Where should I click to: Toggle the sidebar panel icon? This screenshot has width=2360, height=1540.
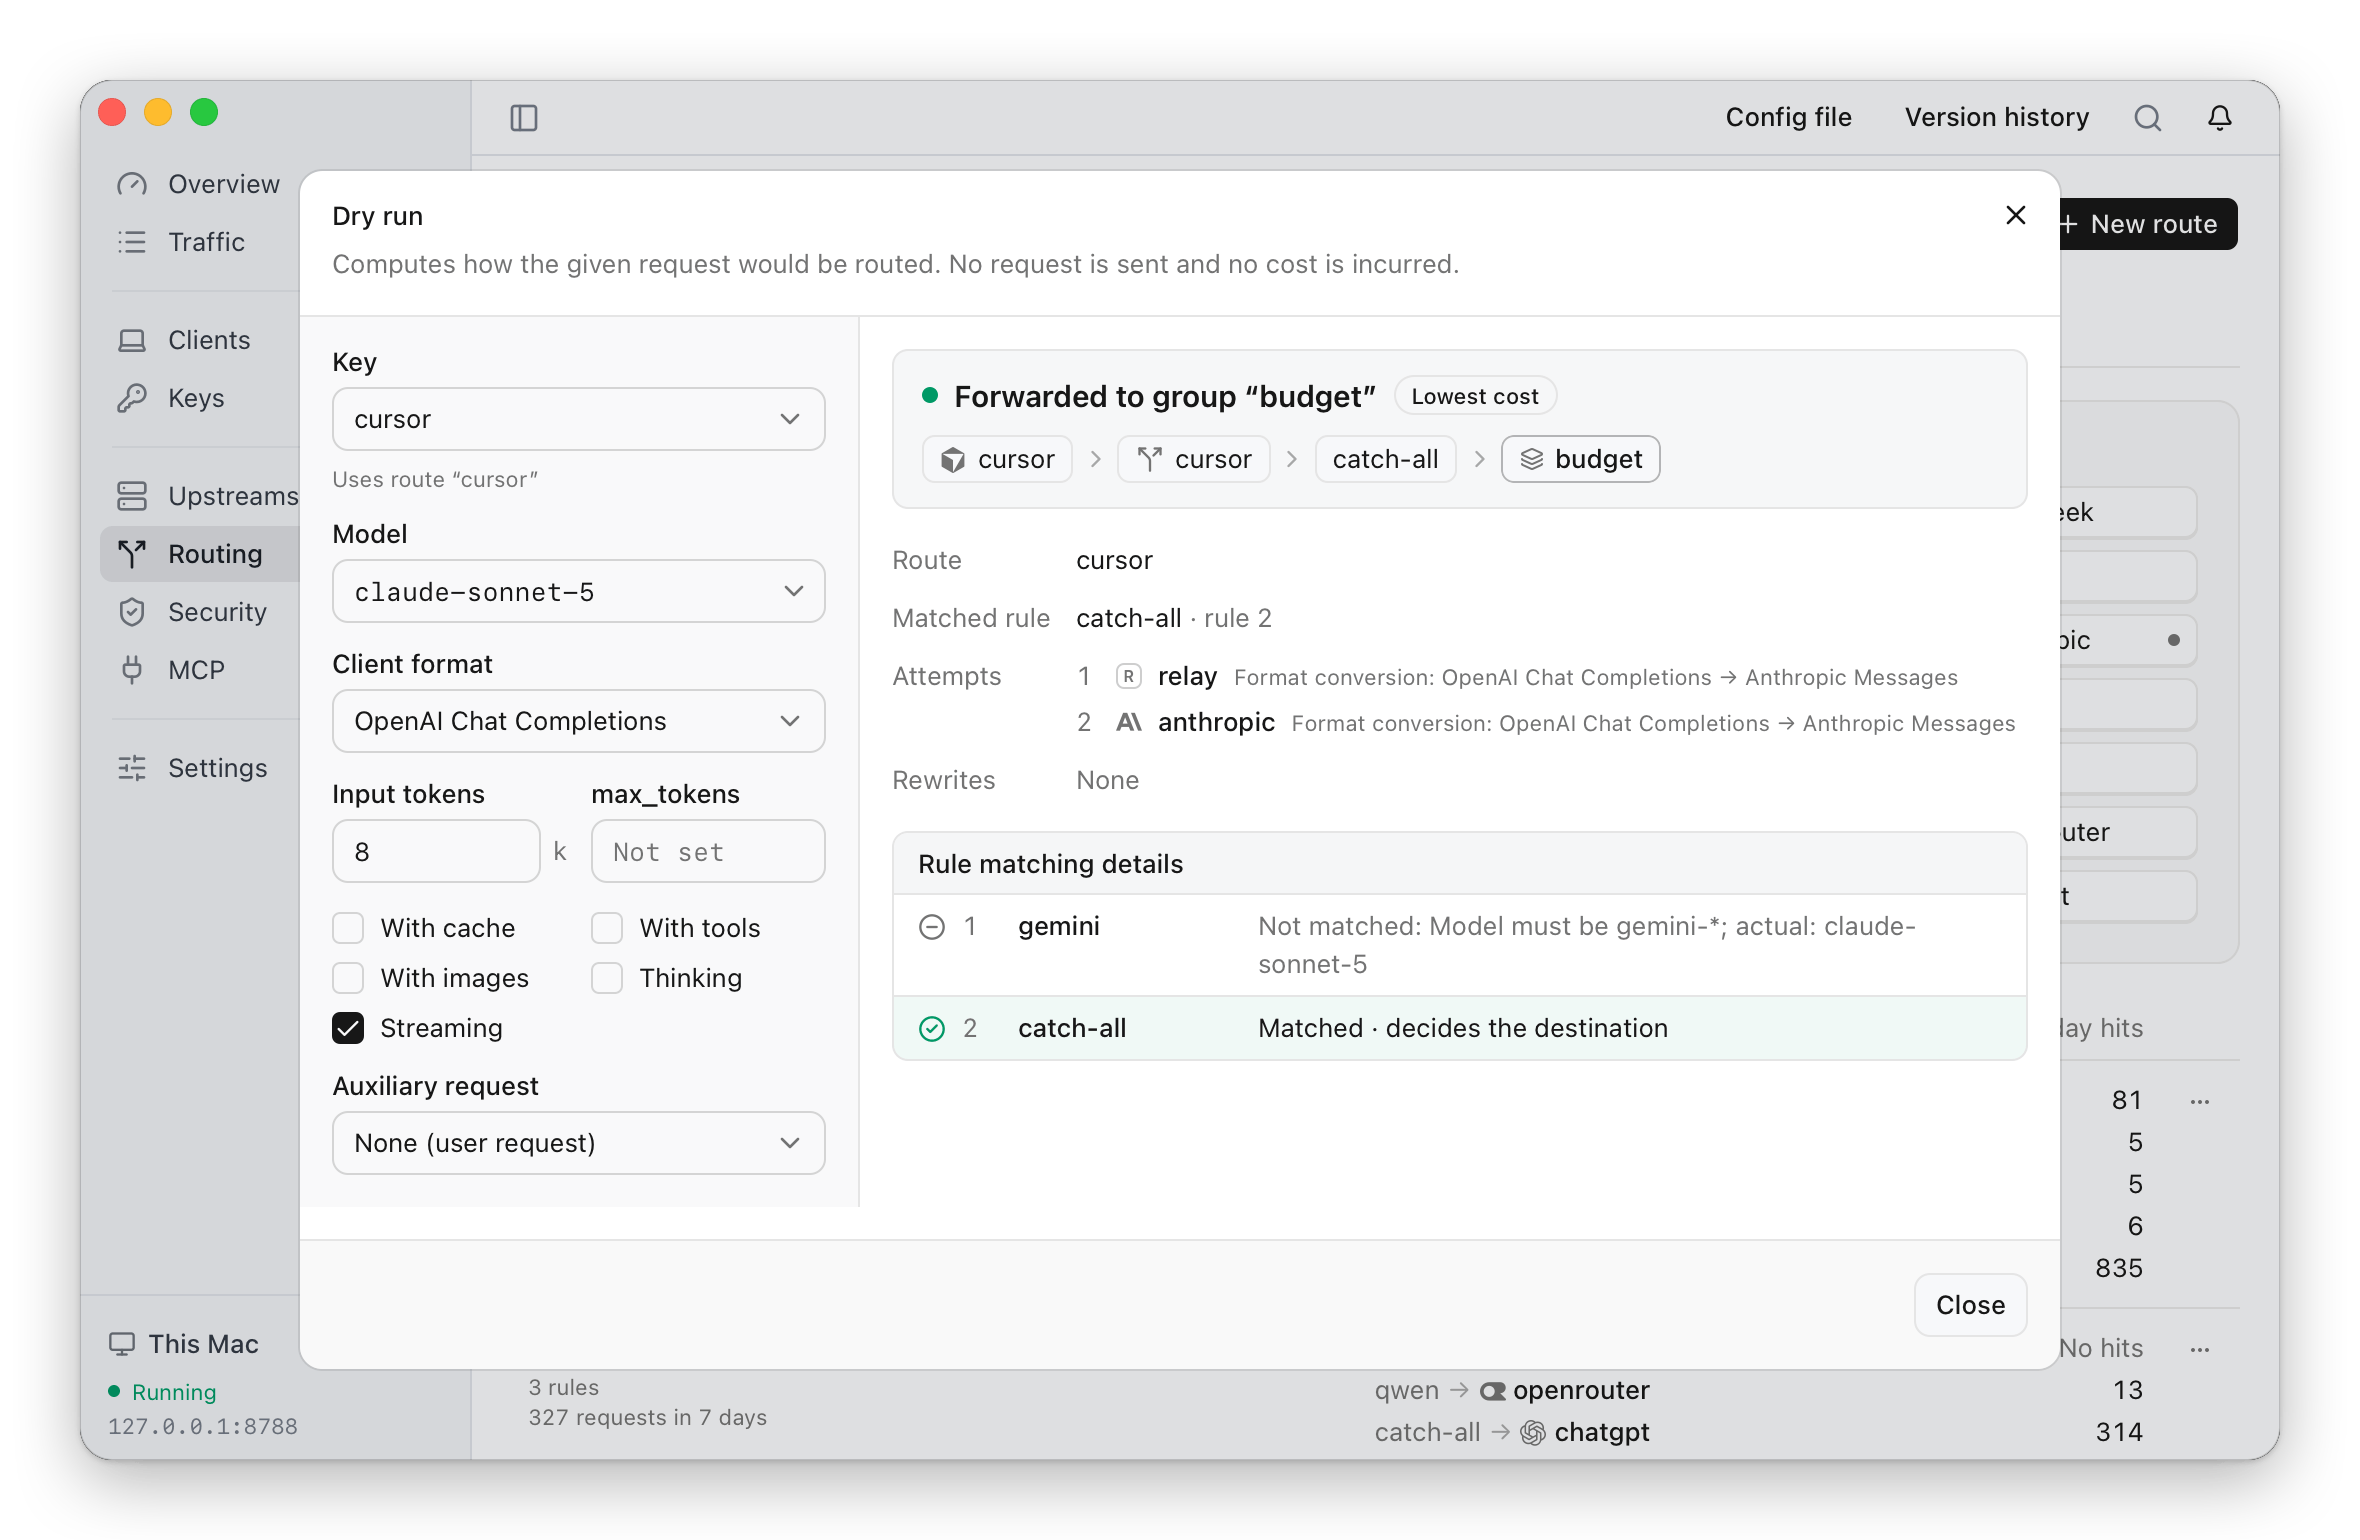[524, 118]
